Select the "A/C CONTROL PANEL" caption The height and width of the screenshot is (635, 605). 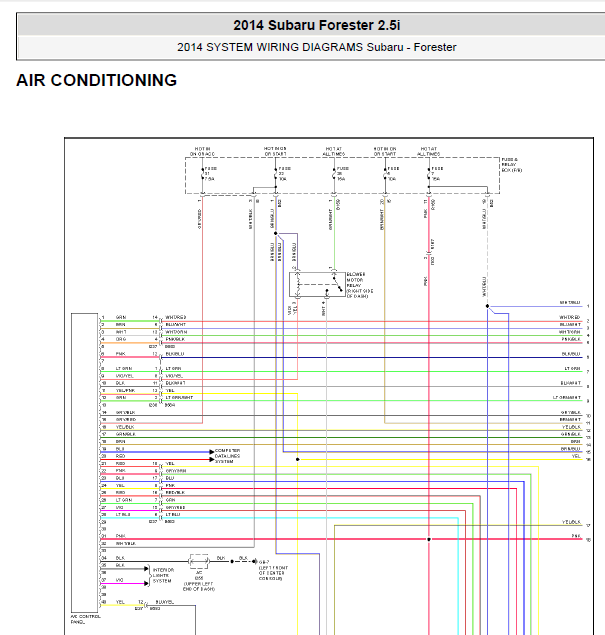(85, 619)
